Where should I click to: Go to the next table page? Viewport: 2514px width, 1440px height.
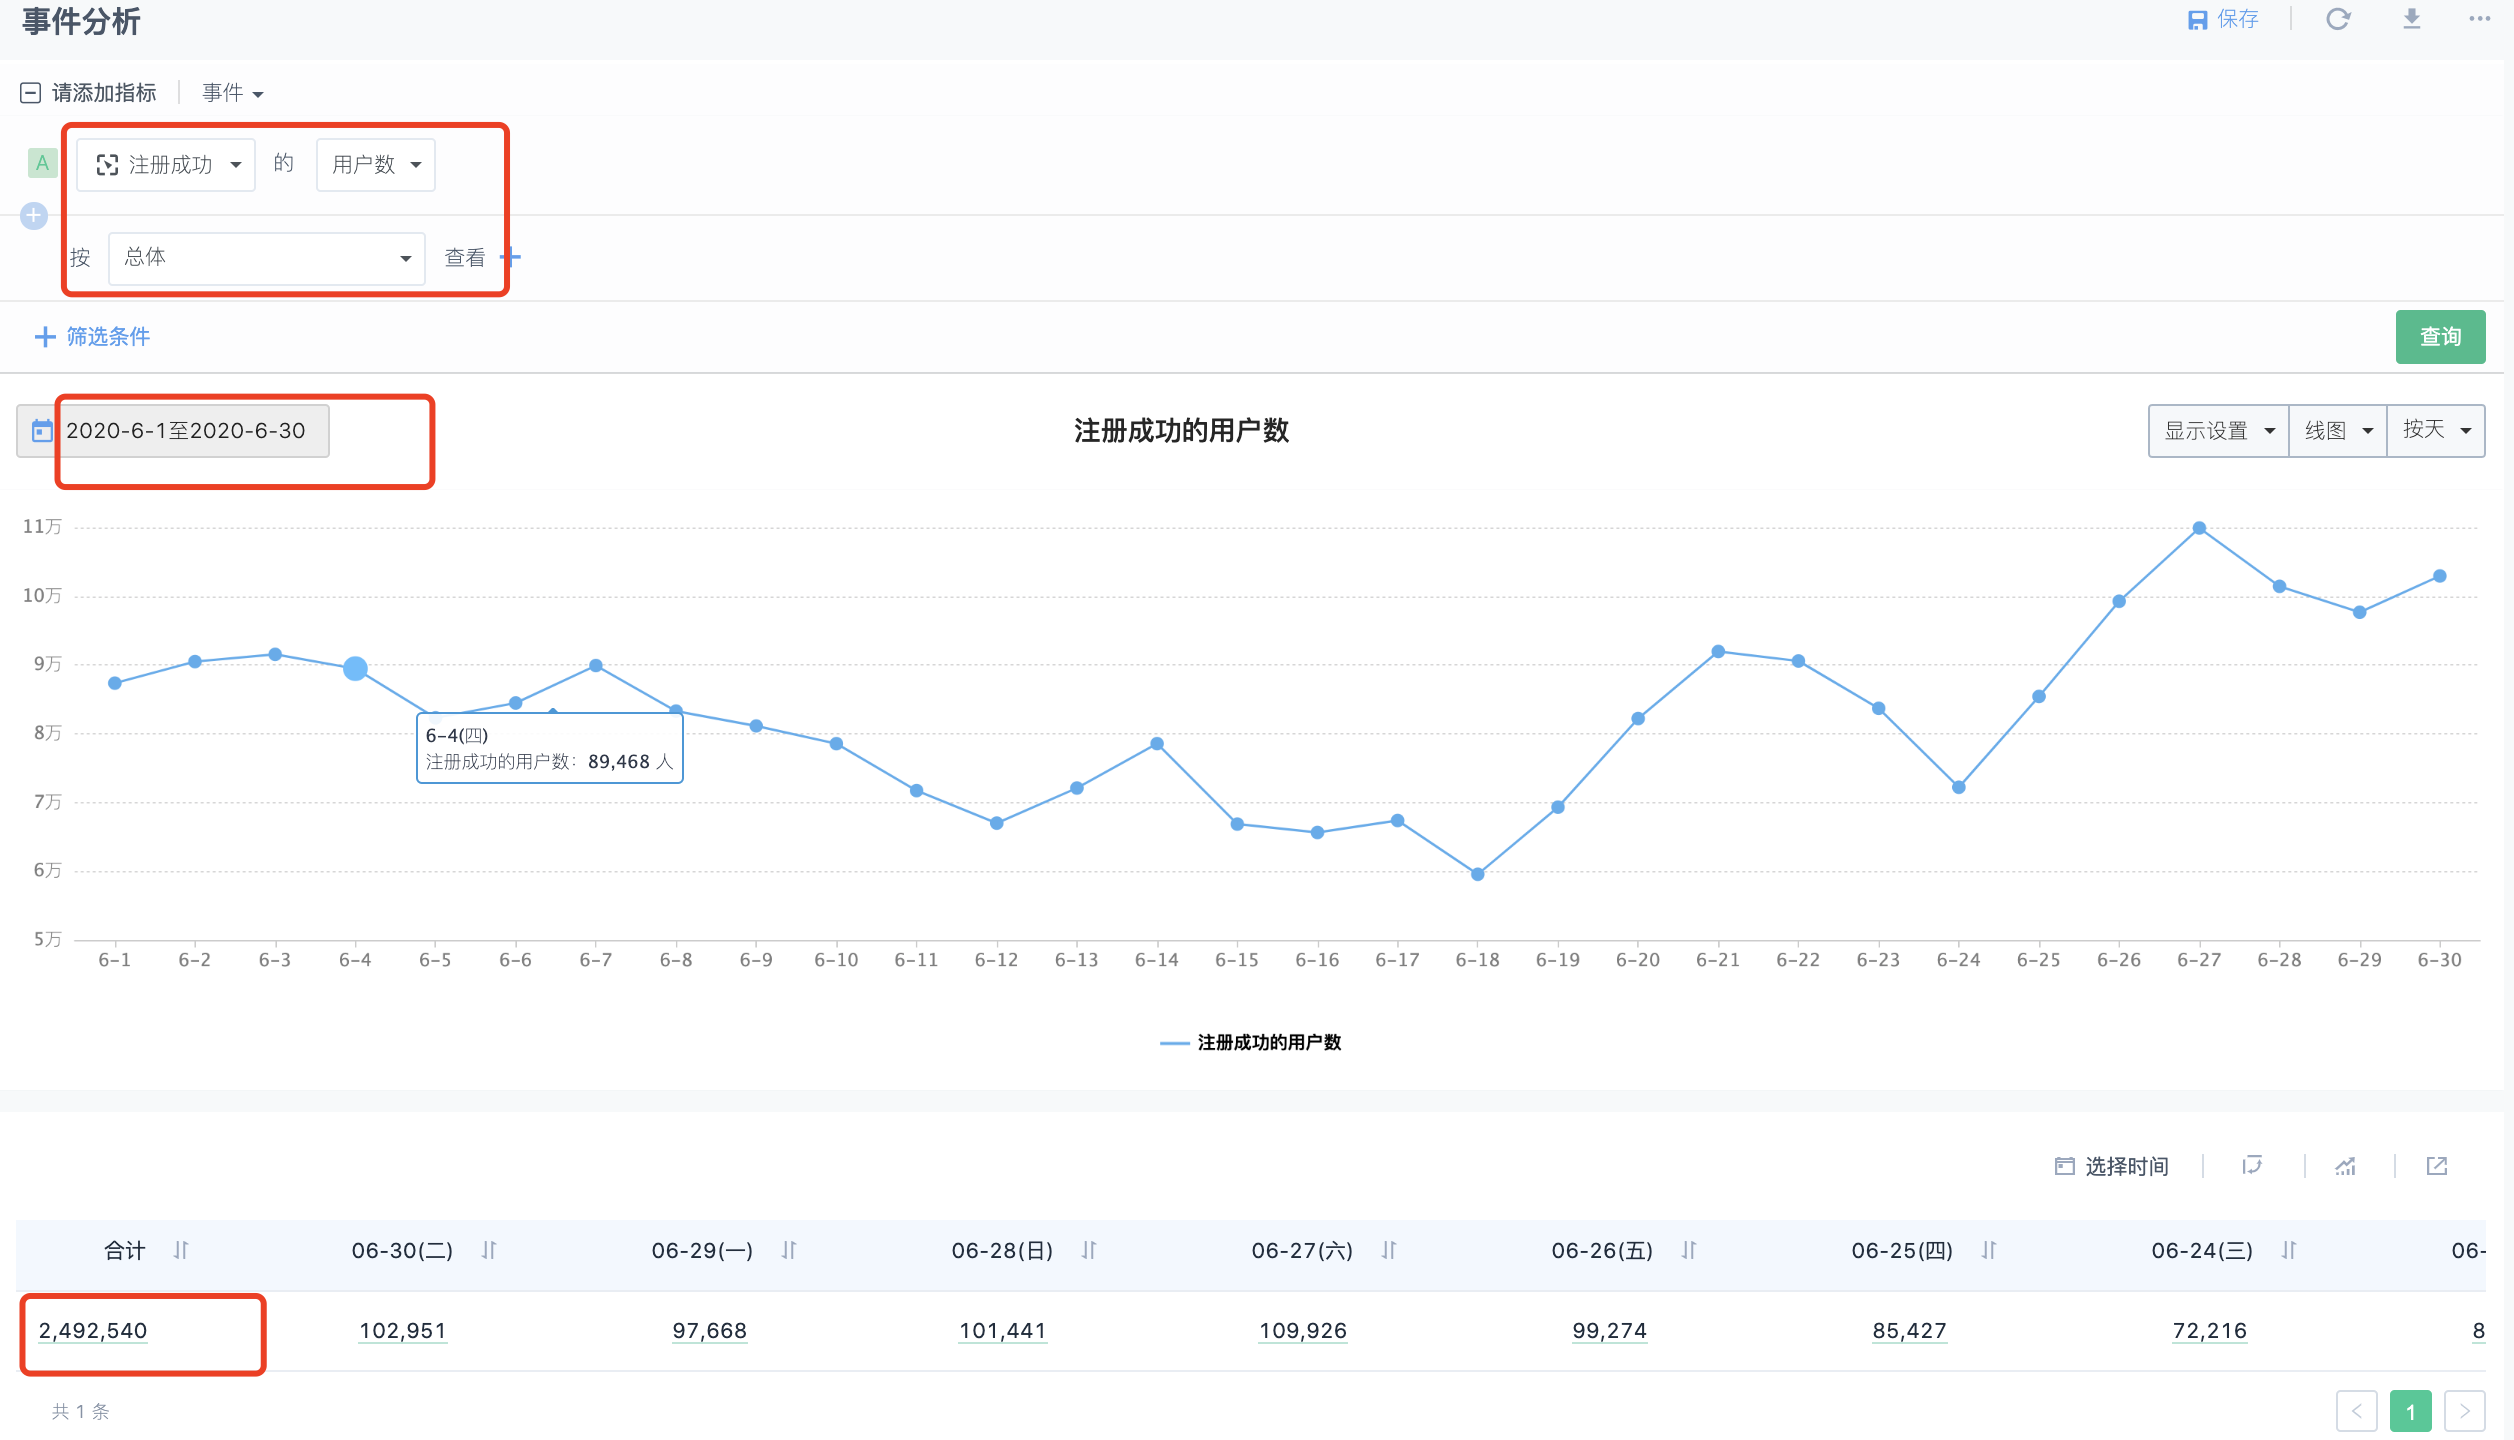pos(2465,1412)
